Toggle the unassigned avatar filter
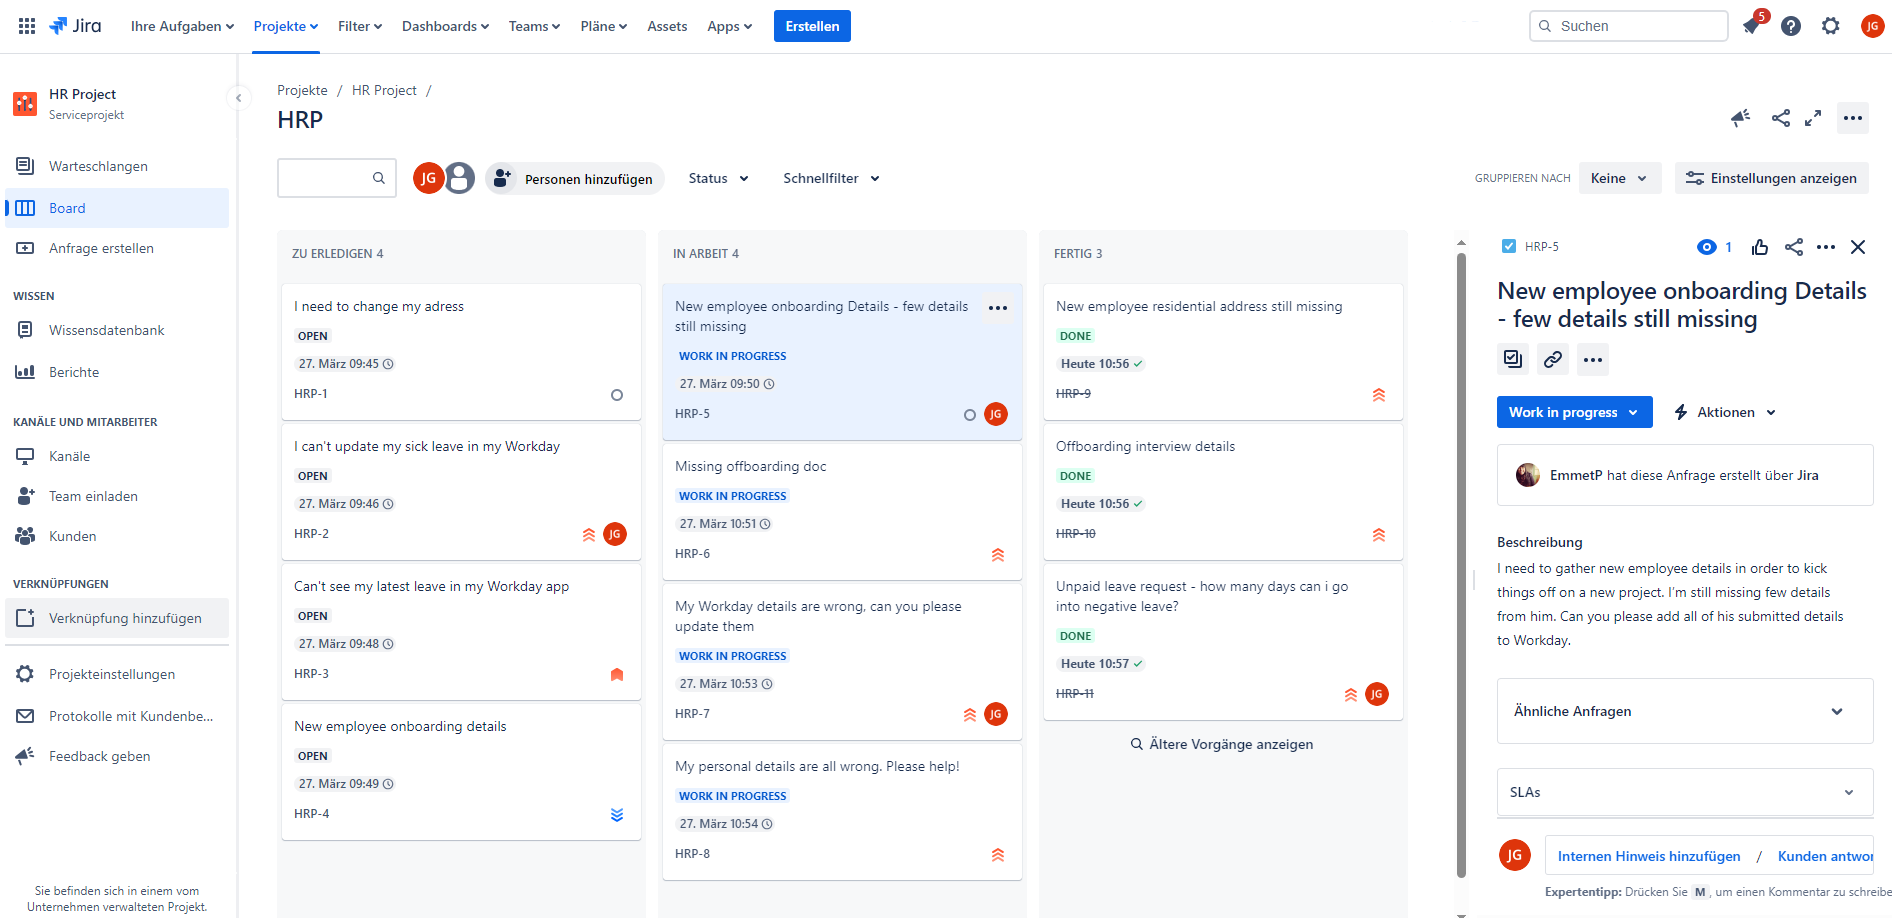 pyautogui.click(x=460, y=178)
